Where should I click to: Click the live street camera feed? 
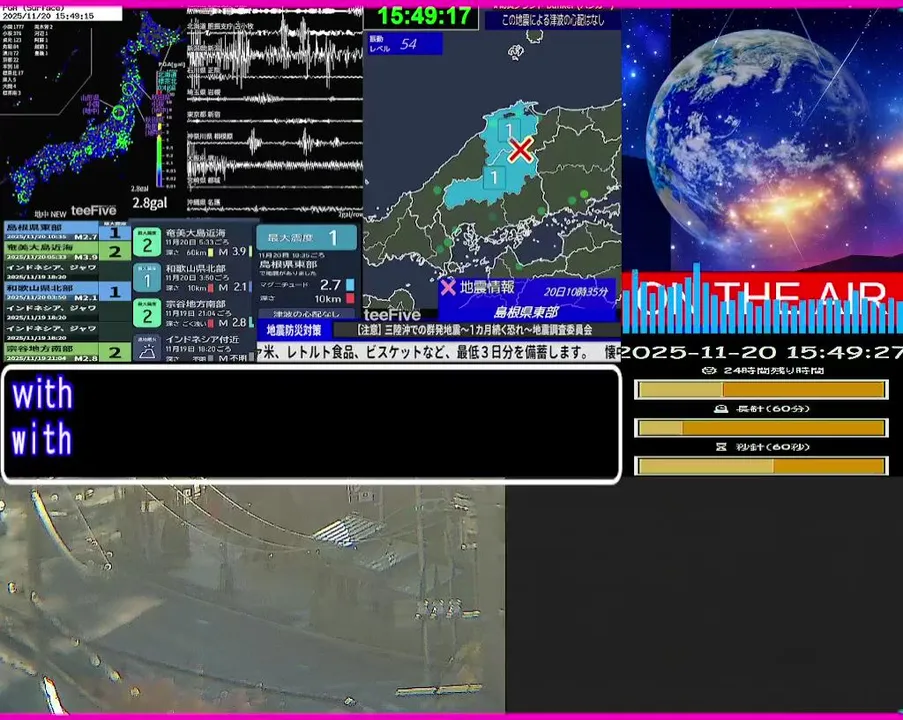coord(252,599)
